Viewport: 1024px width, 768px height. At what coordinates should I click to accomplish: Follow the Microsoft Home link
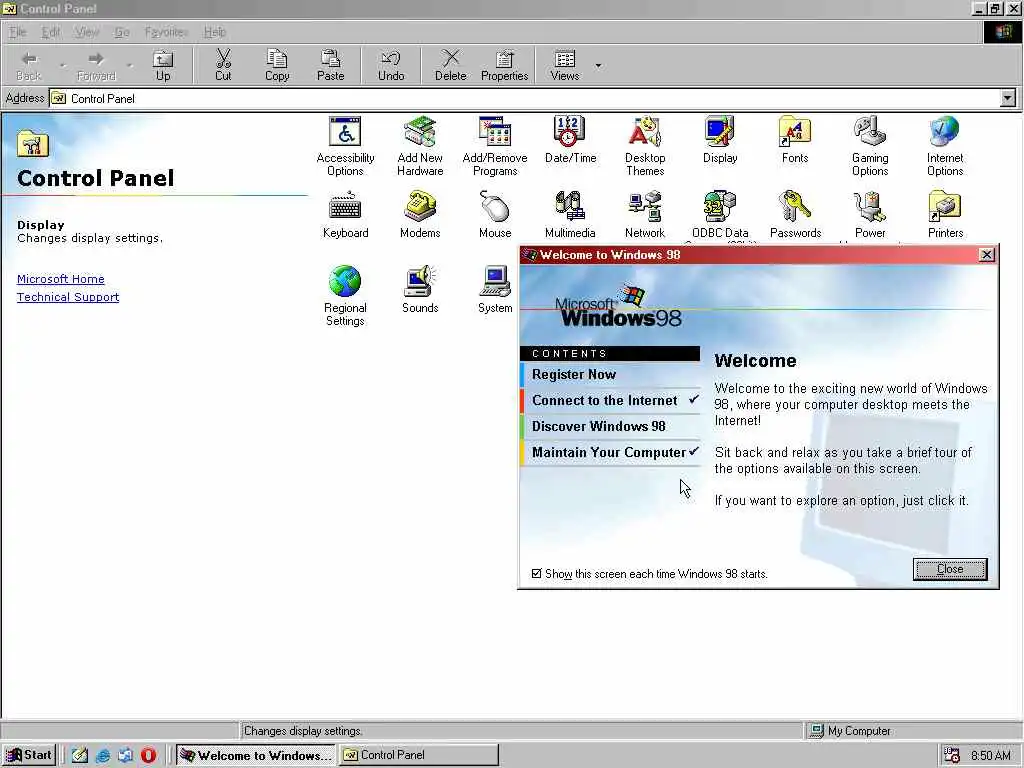pyautogui.click(x=61, y=279)
